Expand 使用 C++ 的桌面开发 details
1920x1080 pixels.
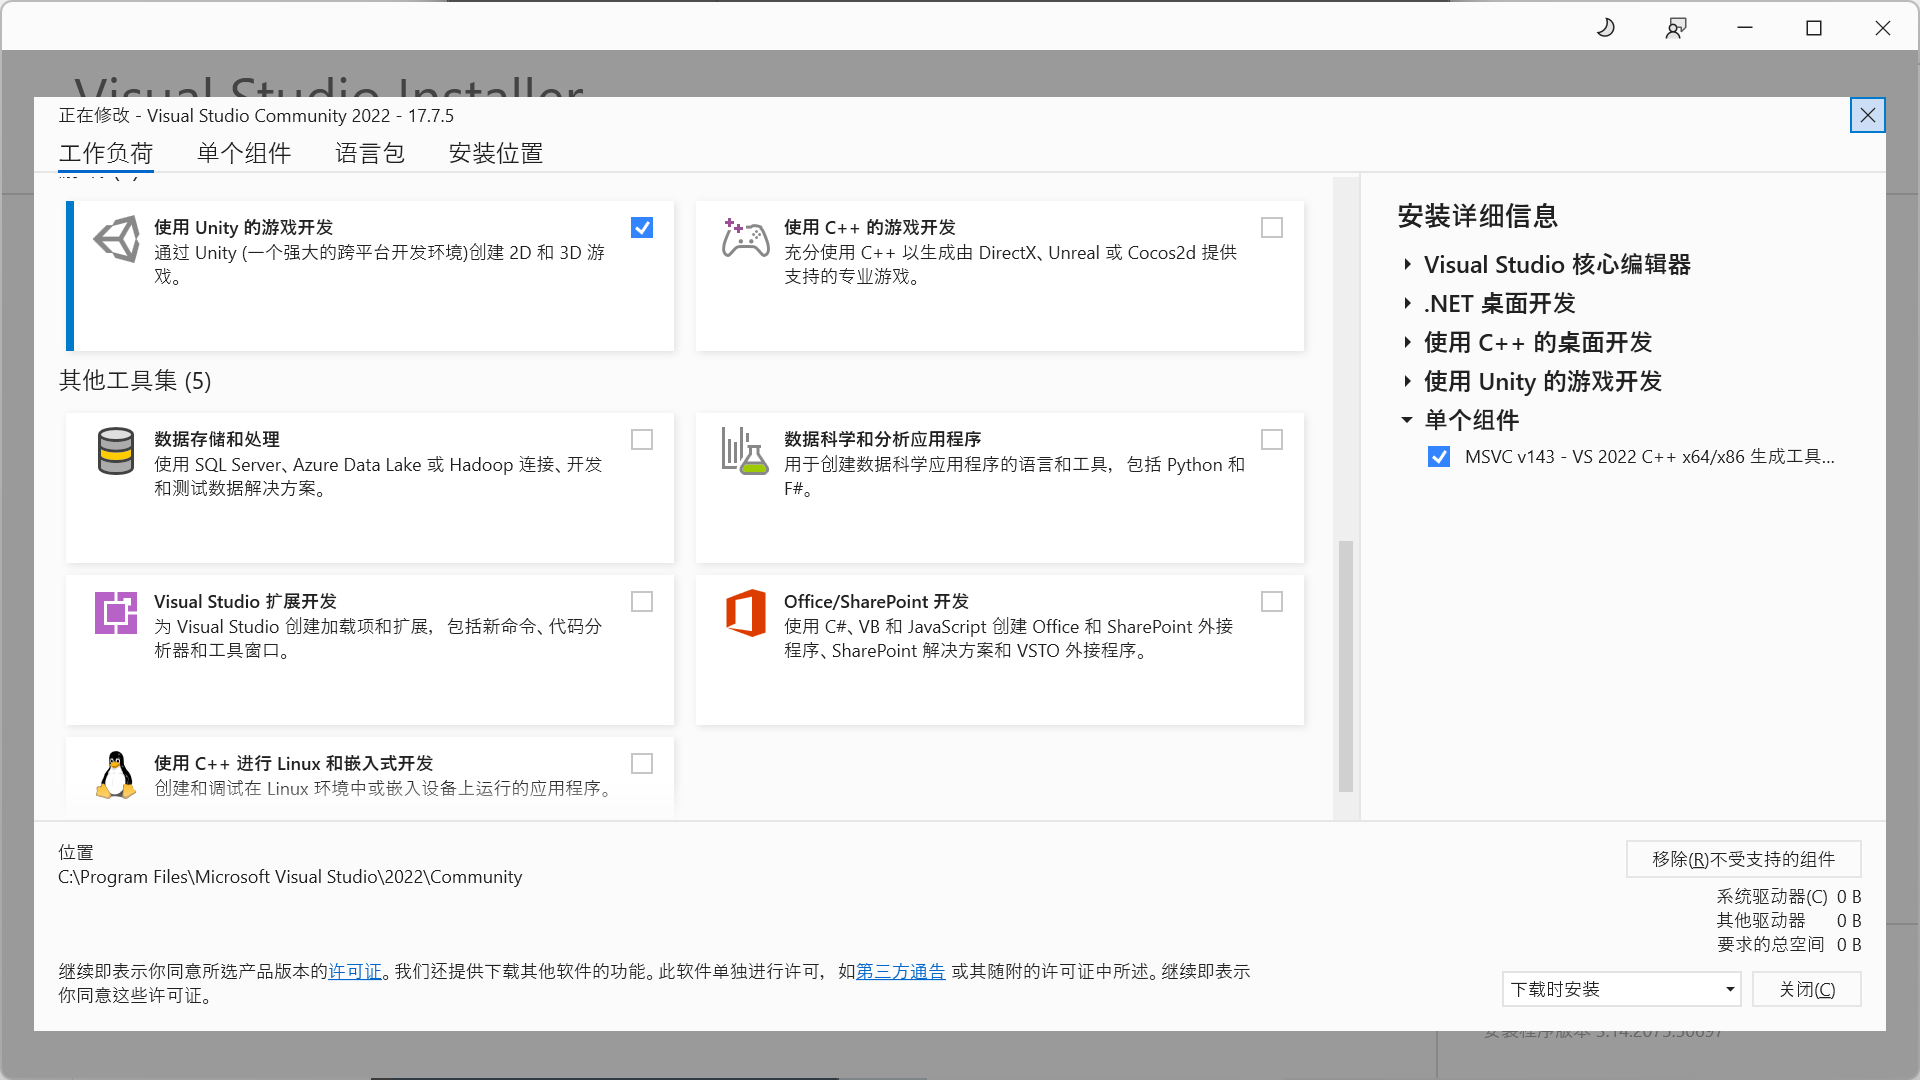tap(1407, 343)
